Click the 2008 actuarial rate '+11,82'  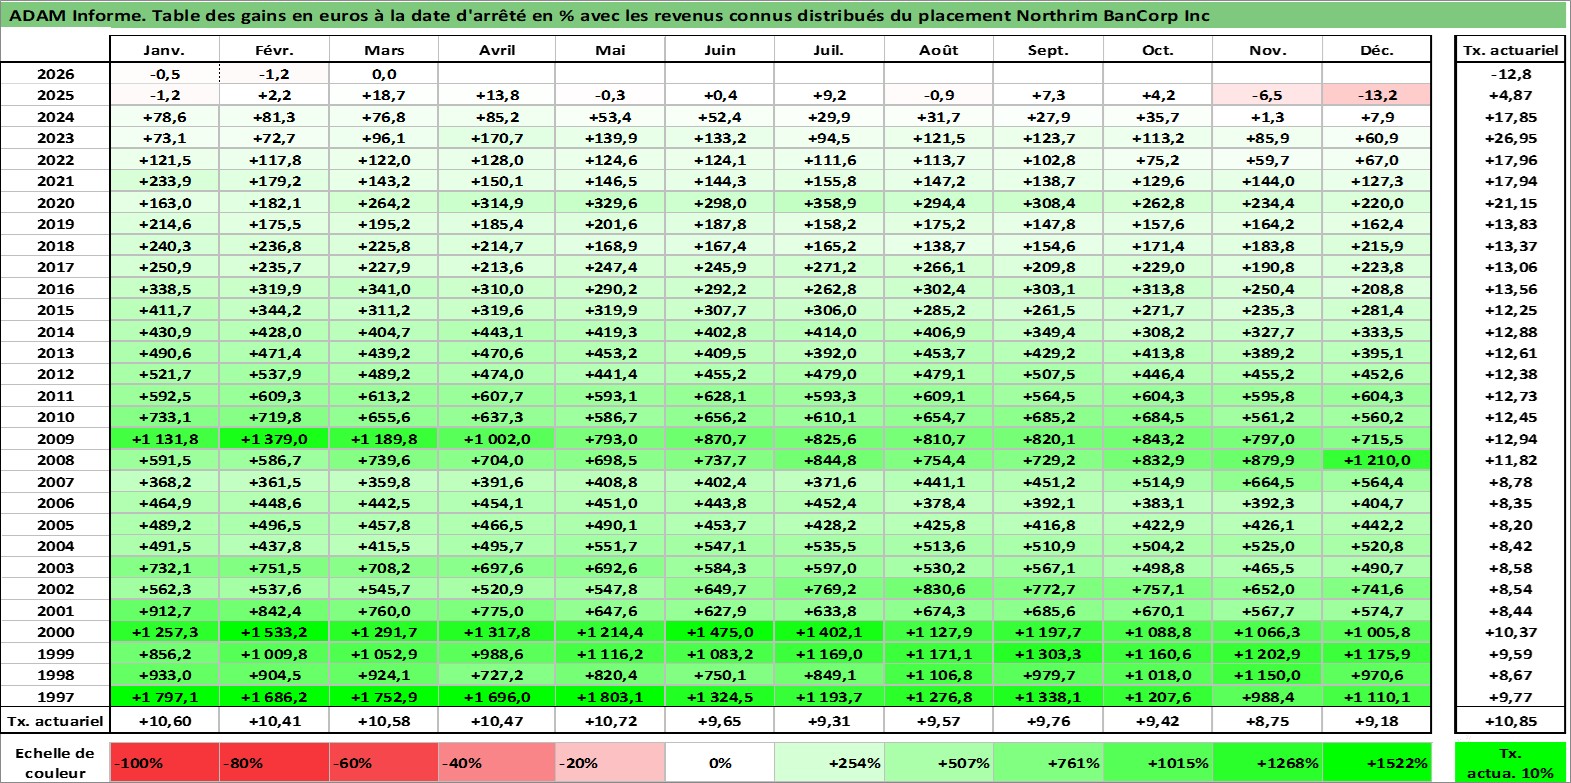click(1510, 460)
